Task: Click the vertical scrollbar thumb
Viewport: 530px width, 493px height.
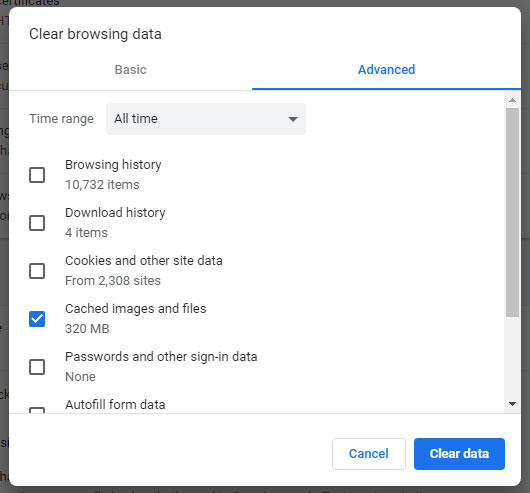Action: pyautogui.click(x=512, y=212)
